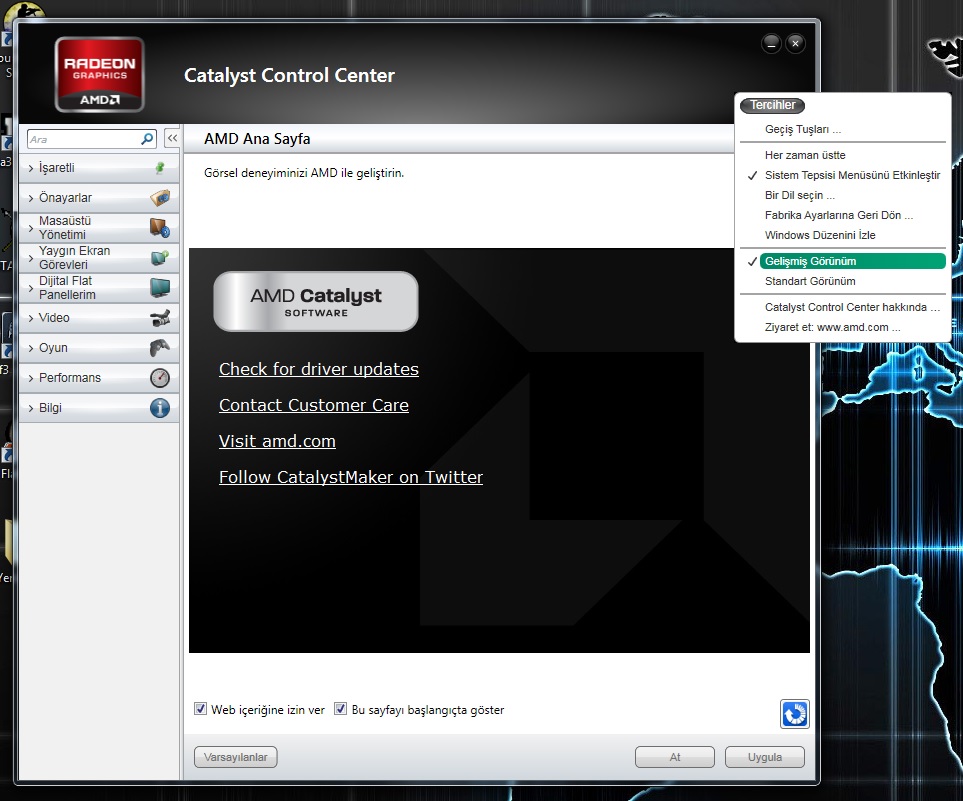Open Check for driver updates link
The width and height of the screenshot is (963, 801).
pyautogui.click(x=319, y=369)
